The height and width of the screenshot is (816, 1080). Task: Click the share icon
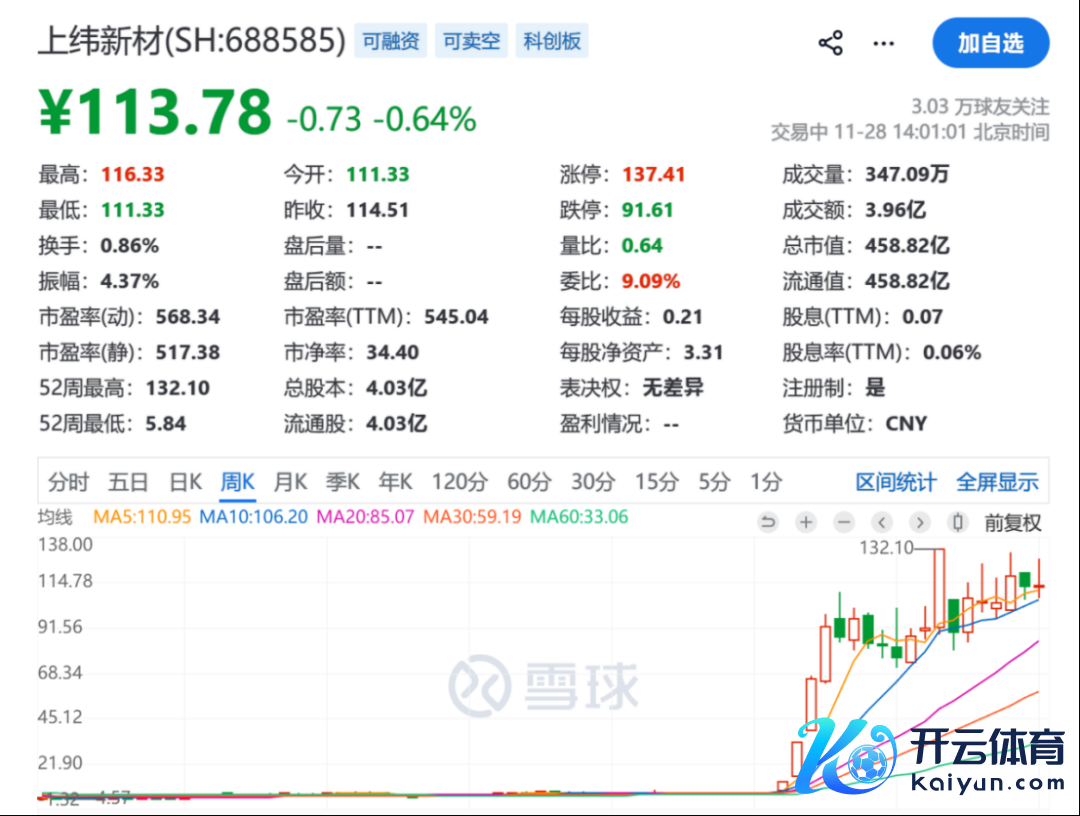[x=830, y=43]
